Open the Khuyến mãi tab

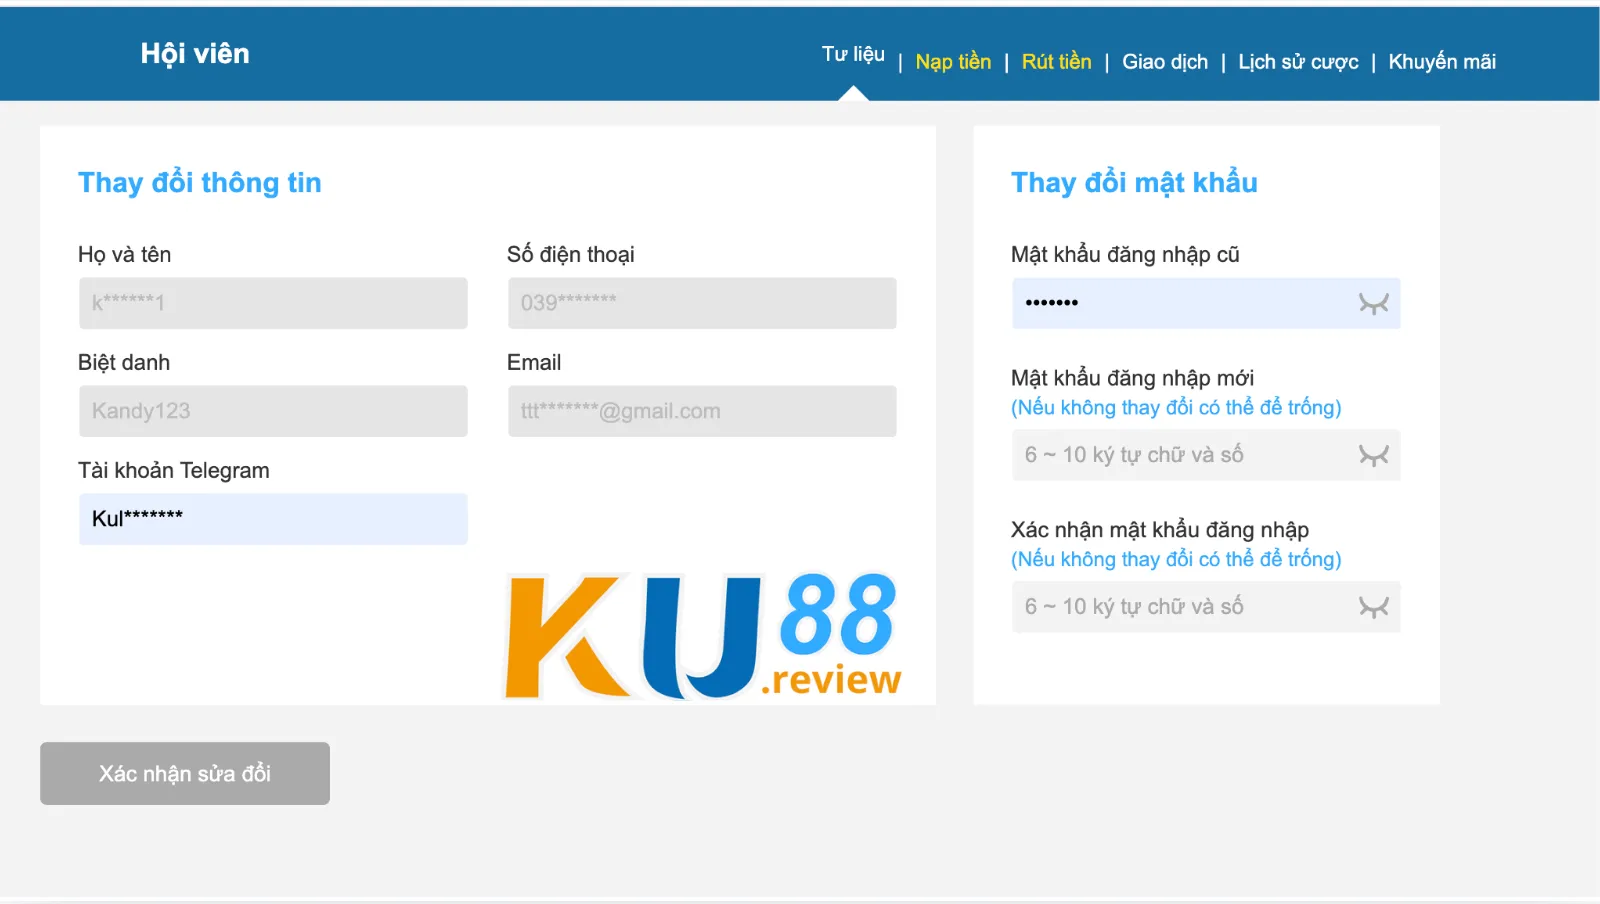coord(1442,62)
